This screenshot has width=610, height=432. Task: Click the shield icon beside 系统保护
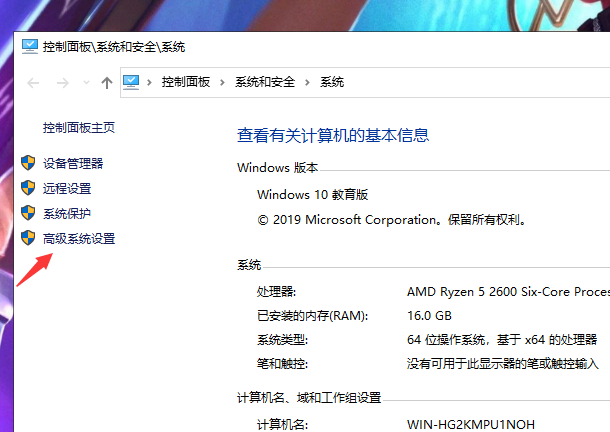tap(28, 213)
